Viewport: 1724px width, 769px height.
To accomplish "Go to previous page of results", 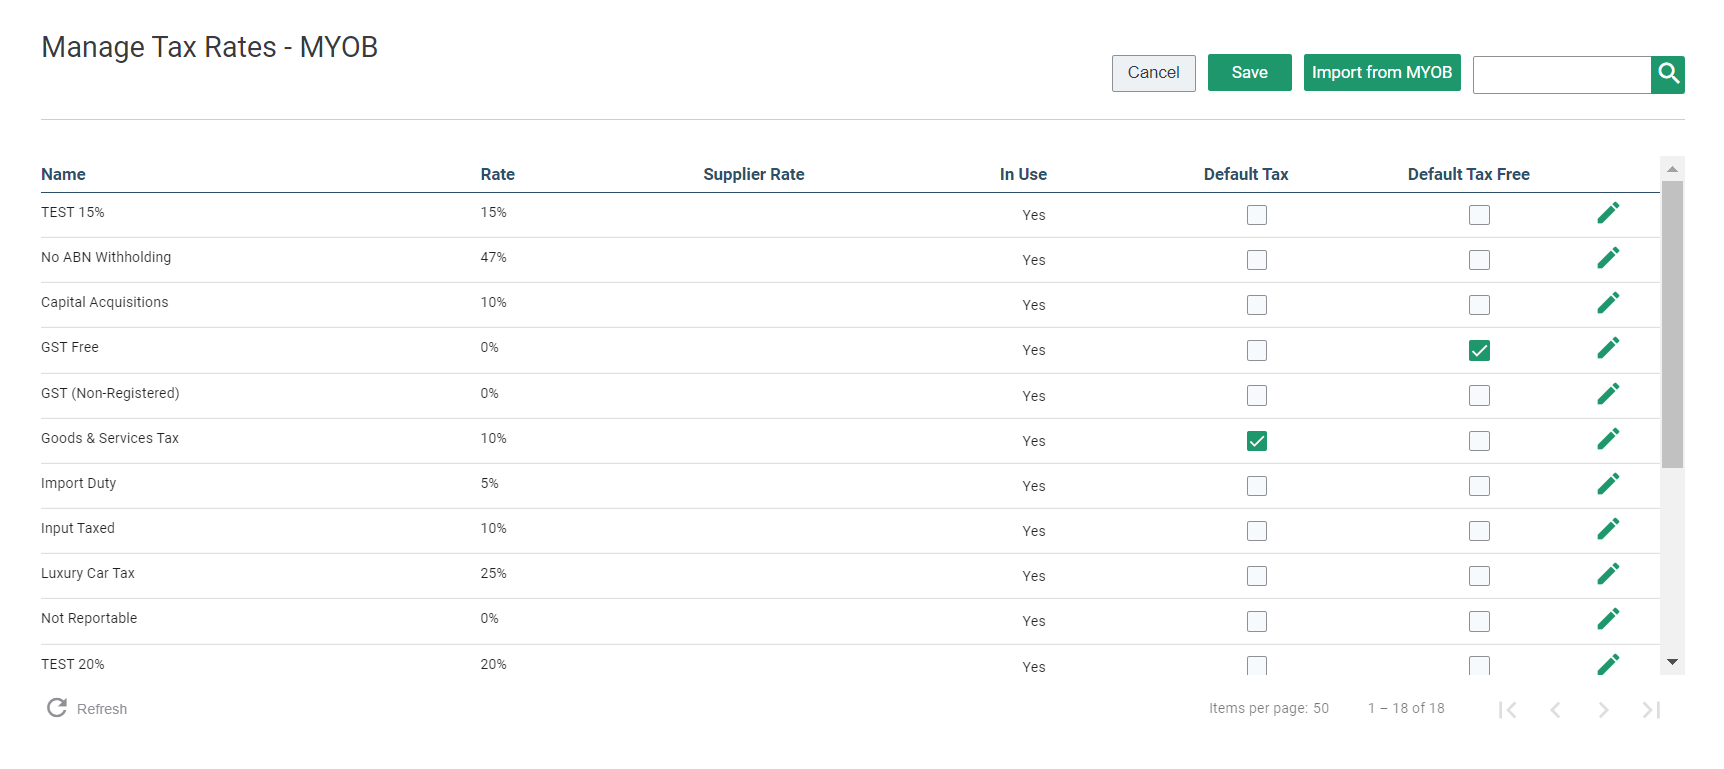I will 1555,710.
